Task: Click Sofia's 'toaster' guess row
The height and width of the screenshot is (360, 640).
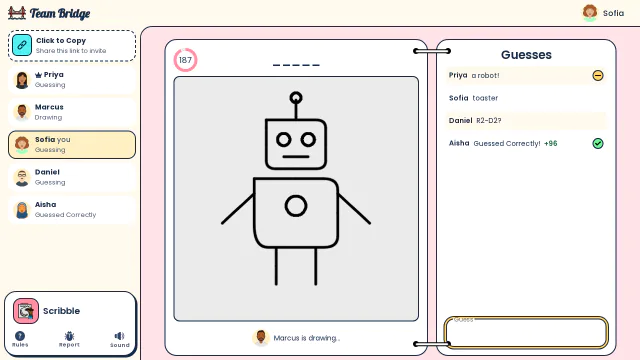Action: [526, 98]
